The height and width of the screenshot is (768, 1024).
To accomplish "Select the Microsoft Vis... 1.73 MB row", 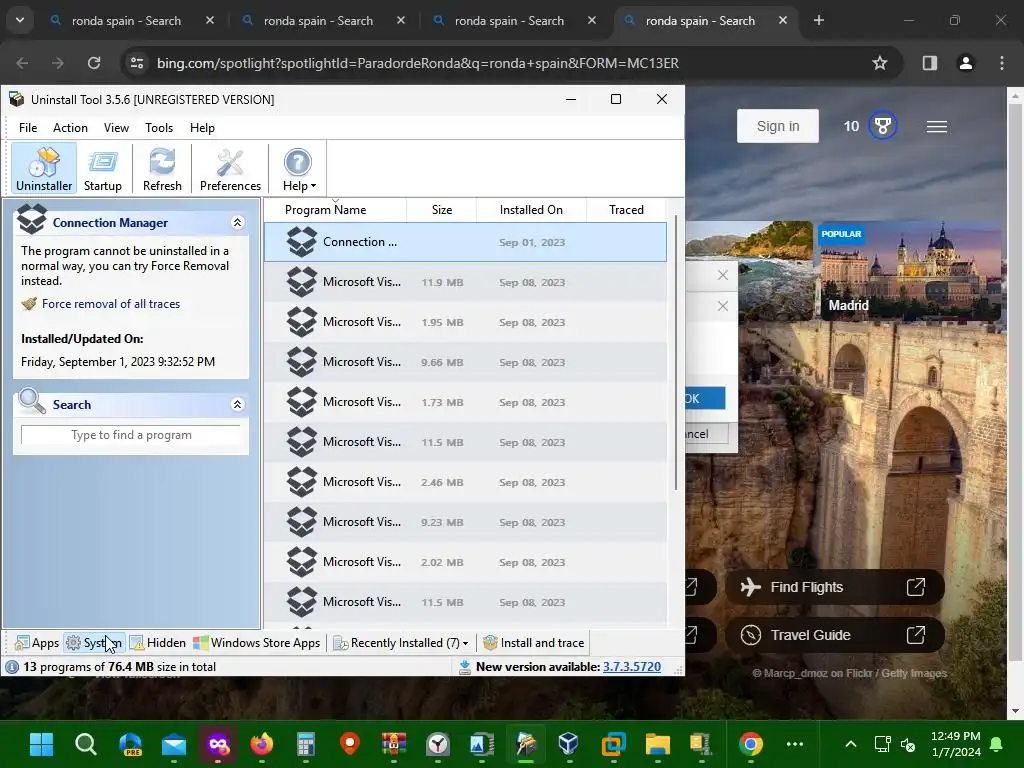I will tap(465, 402).
